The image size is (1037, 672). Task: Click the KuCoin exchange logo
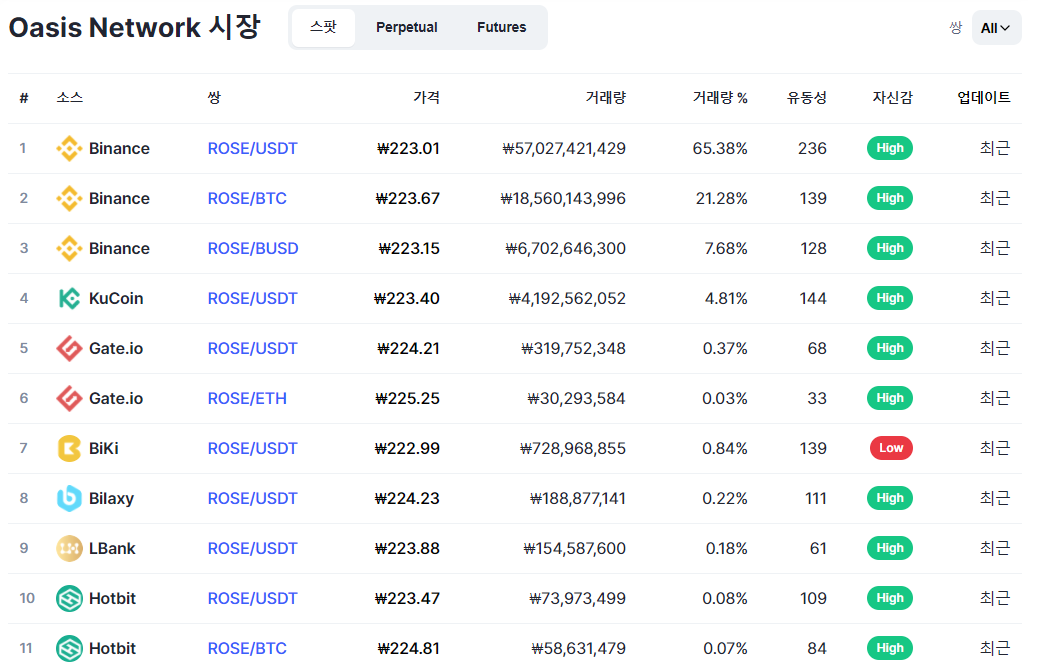pyautogui.click(x=69, y=298)
